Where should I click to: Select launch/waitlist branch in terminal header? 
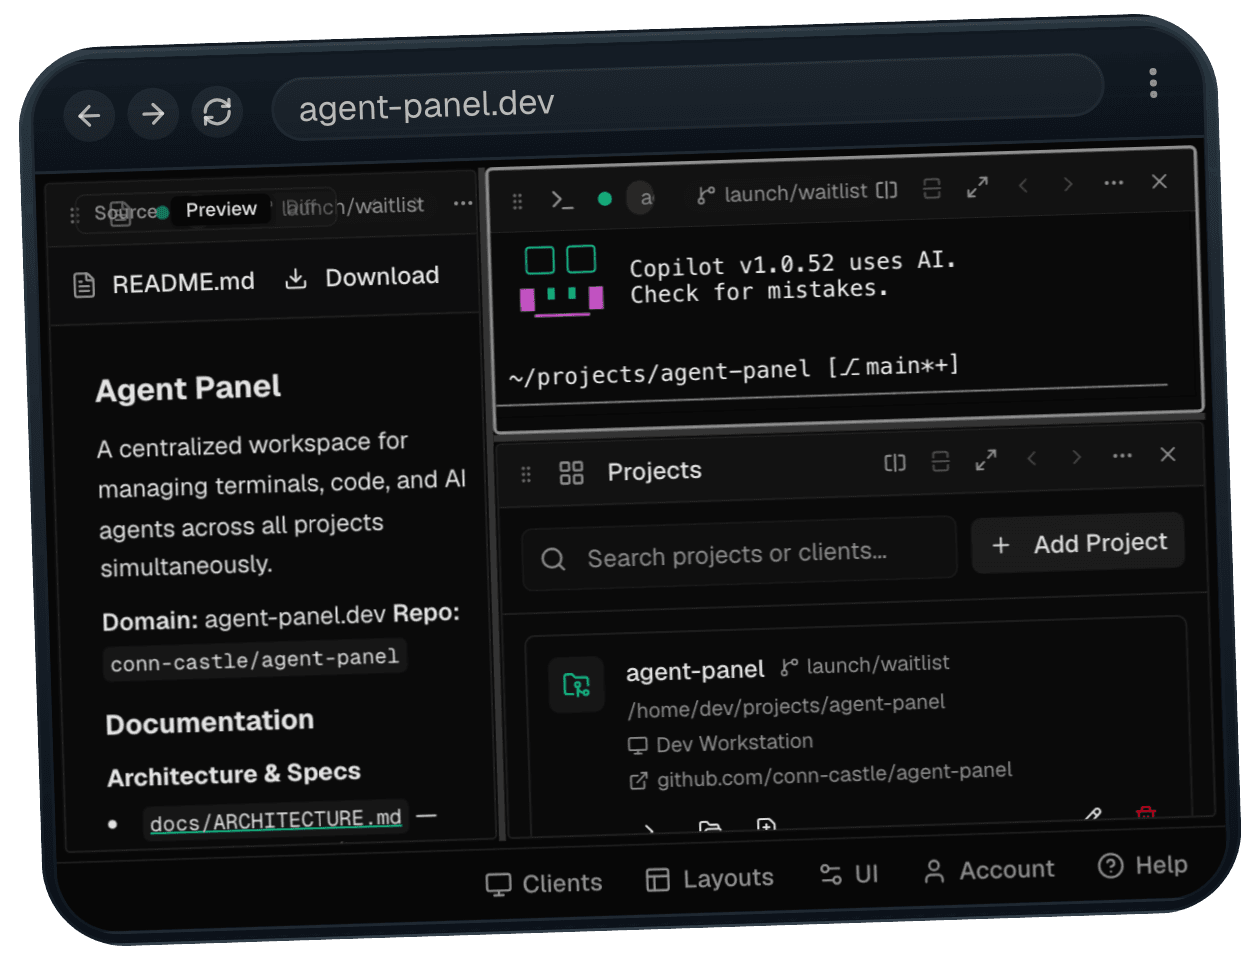click(x=783, y=192)
